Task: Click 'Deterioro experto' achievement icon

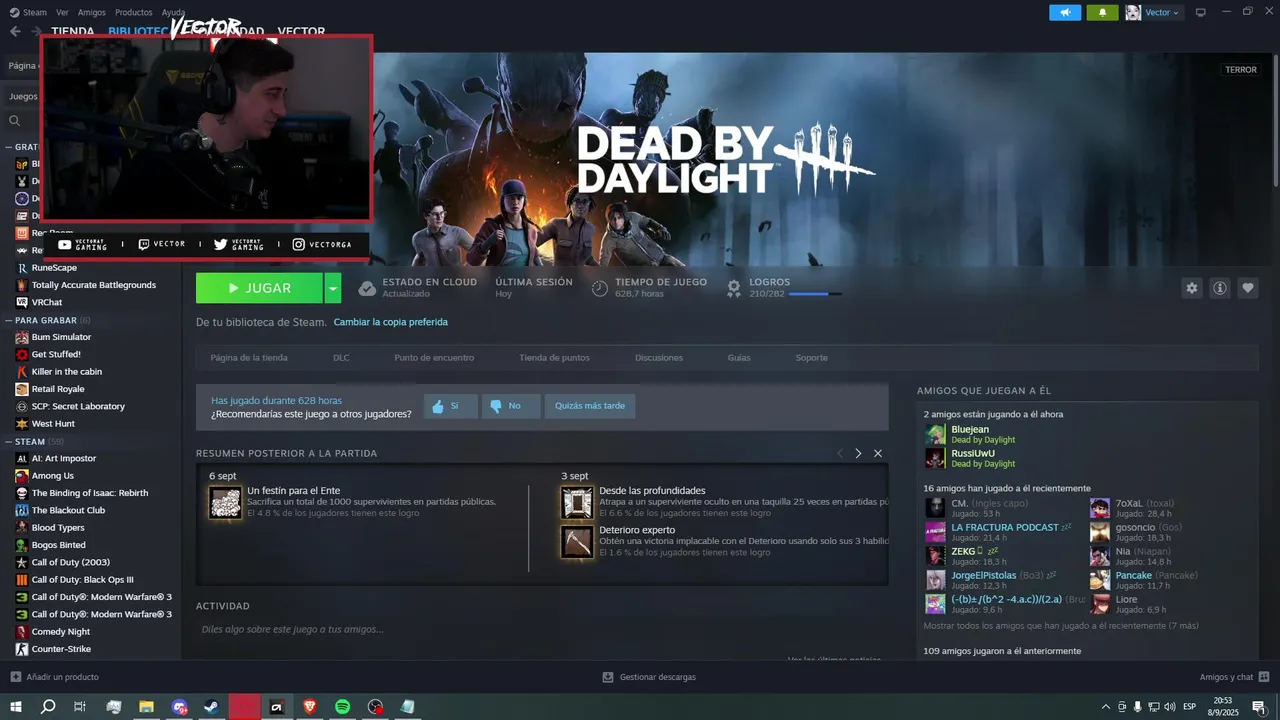Action: pos(577,541)
